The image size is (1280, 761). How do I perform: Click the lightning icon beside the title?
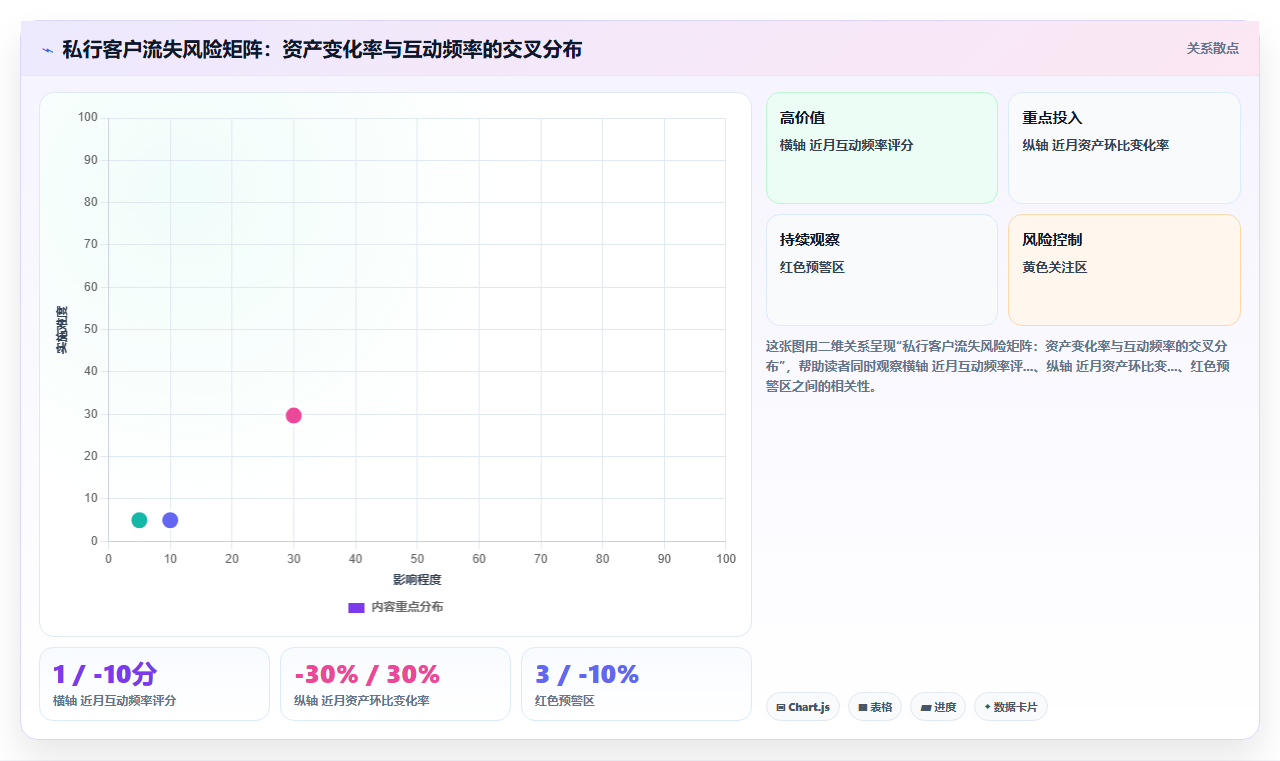[x=47, y=50]
